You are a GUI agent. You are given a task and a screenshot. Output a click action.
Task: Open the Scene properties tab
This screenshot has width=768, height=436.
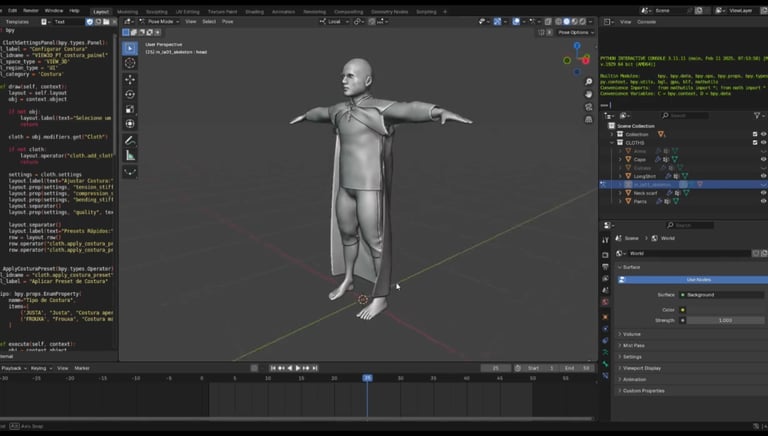(x=605, y=290)
